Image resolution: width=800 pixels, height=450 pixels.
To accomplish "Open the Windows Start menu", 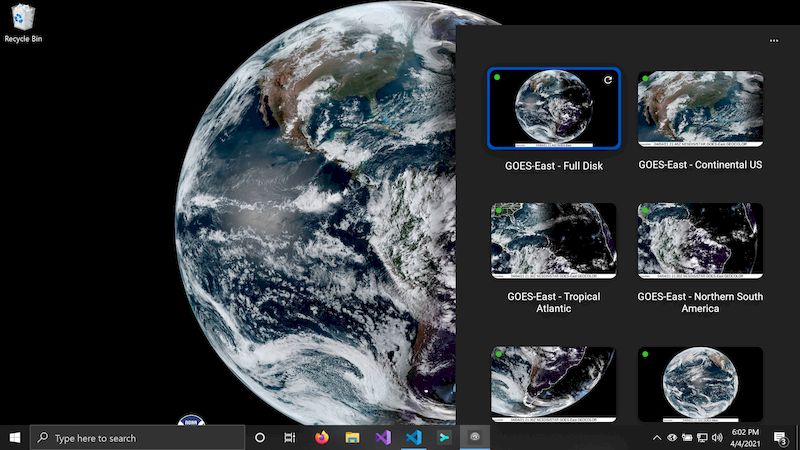I will tap(15, 437).
